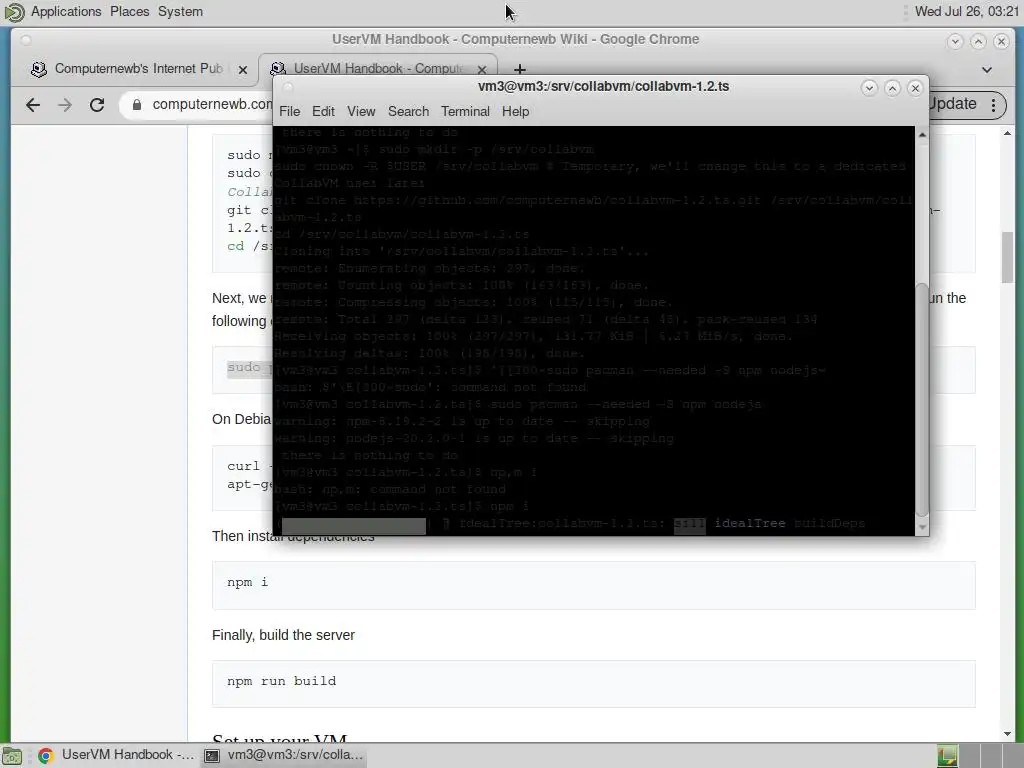Click the terminal title vm3@vm3 path
The width and height of the screenshot is (1024, 768).
pyautogui.click(x=603, y=86)
